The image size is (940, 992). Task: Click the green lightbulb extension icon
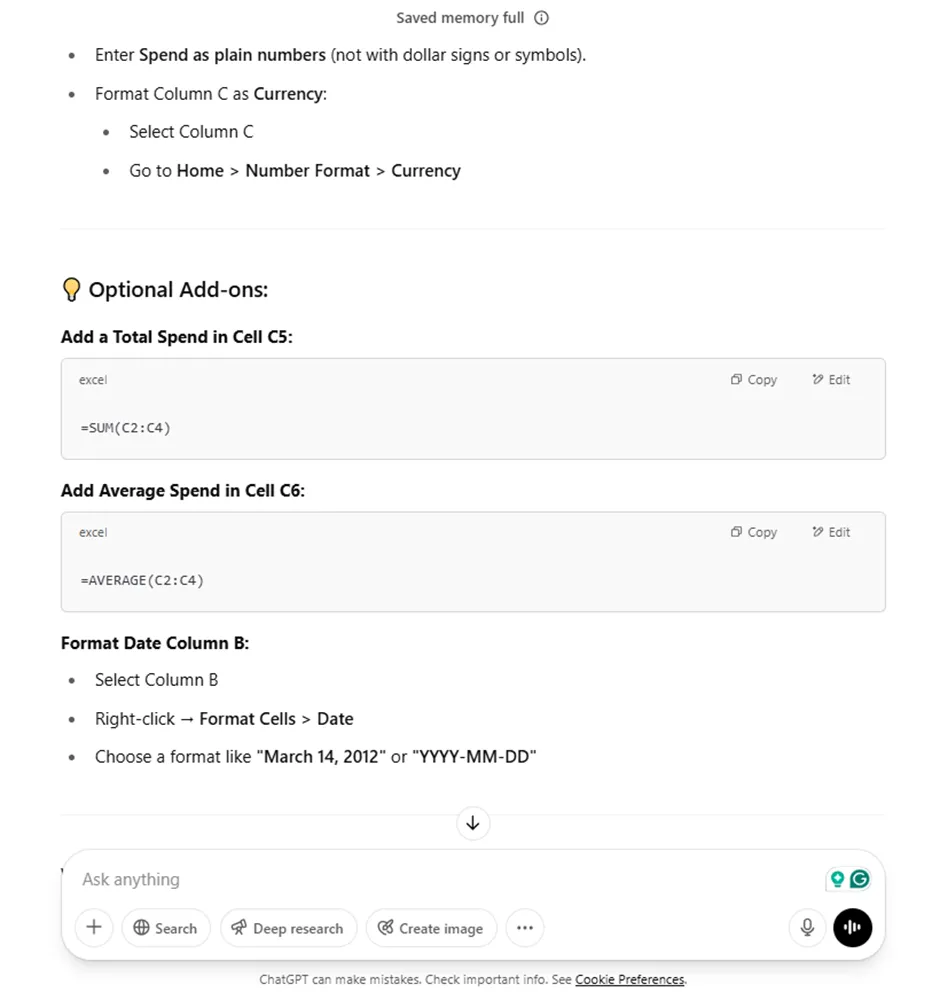click(x=837, y=879)
